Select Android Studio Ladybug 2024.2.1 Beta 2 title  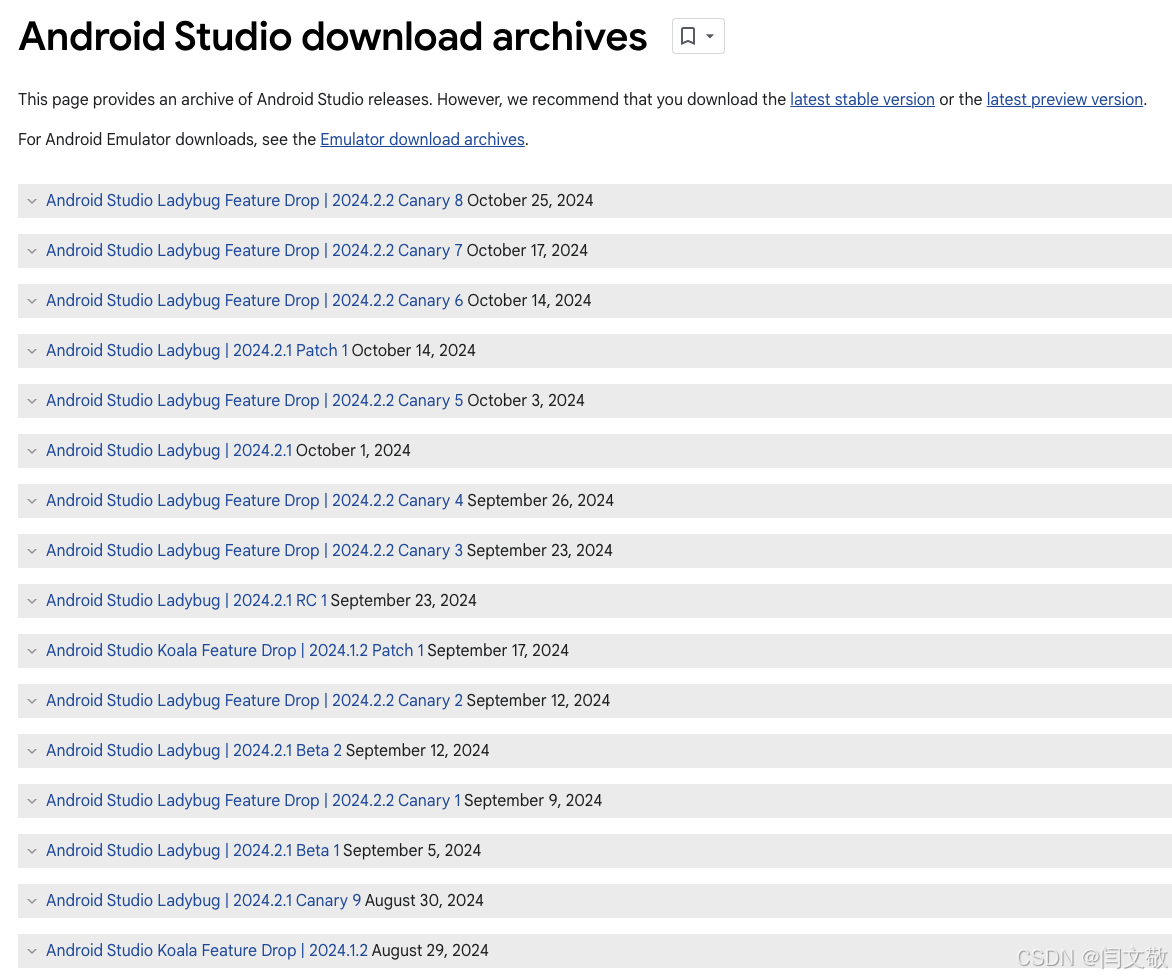point(194,751)
